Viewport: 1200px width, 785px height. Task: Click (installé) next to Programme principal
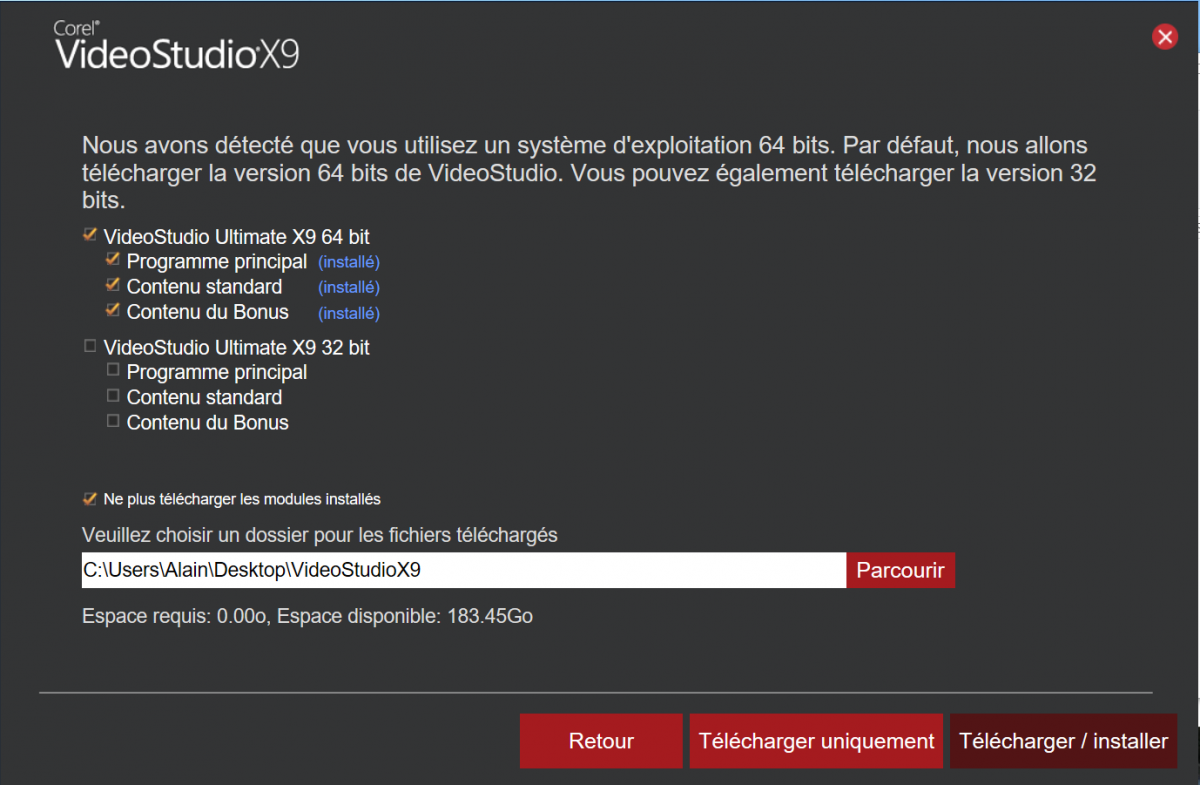[349, 263]
